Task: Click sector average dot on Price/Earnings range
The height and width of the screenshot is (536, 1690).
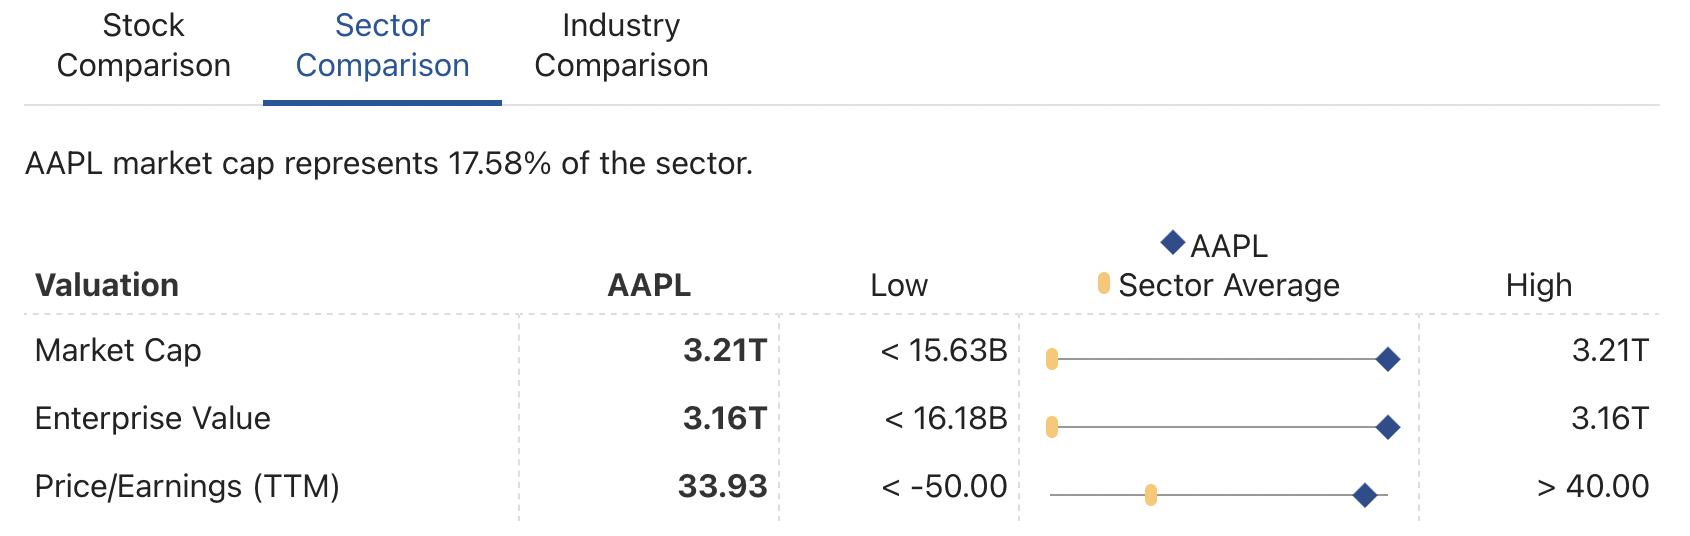Action: click(x=1151, y=495)
